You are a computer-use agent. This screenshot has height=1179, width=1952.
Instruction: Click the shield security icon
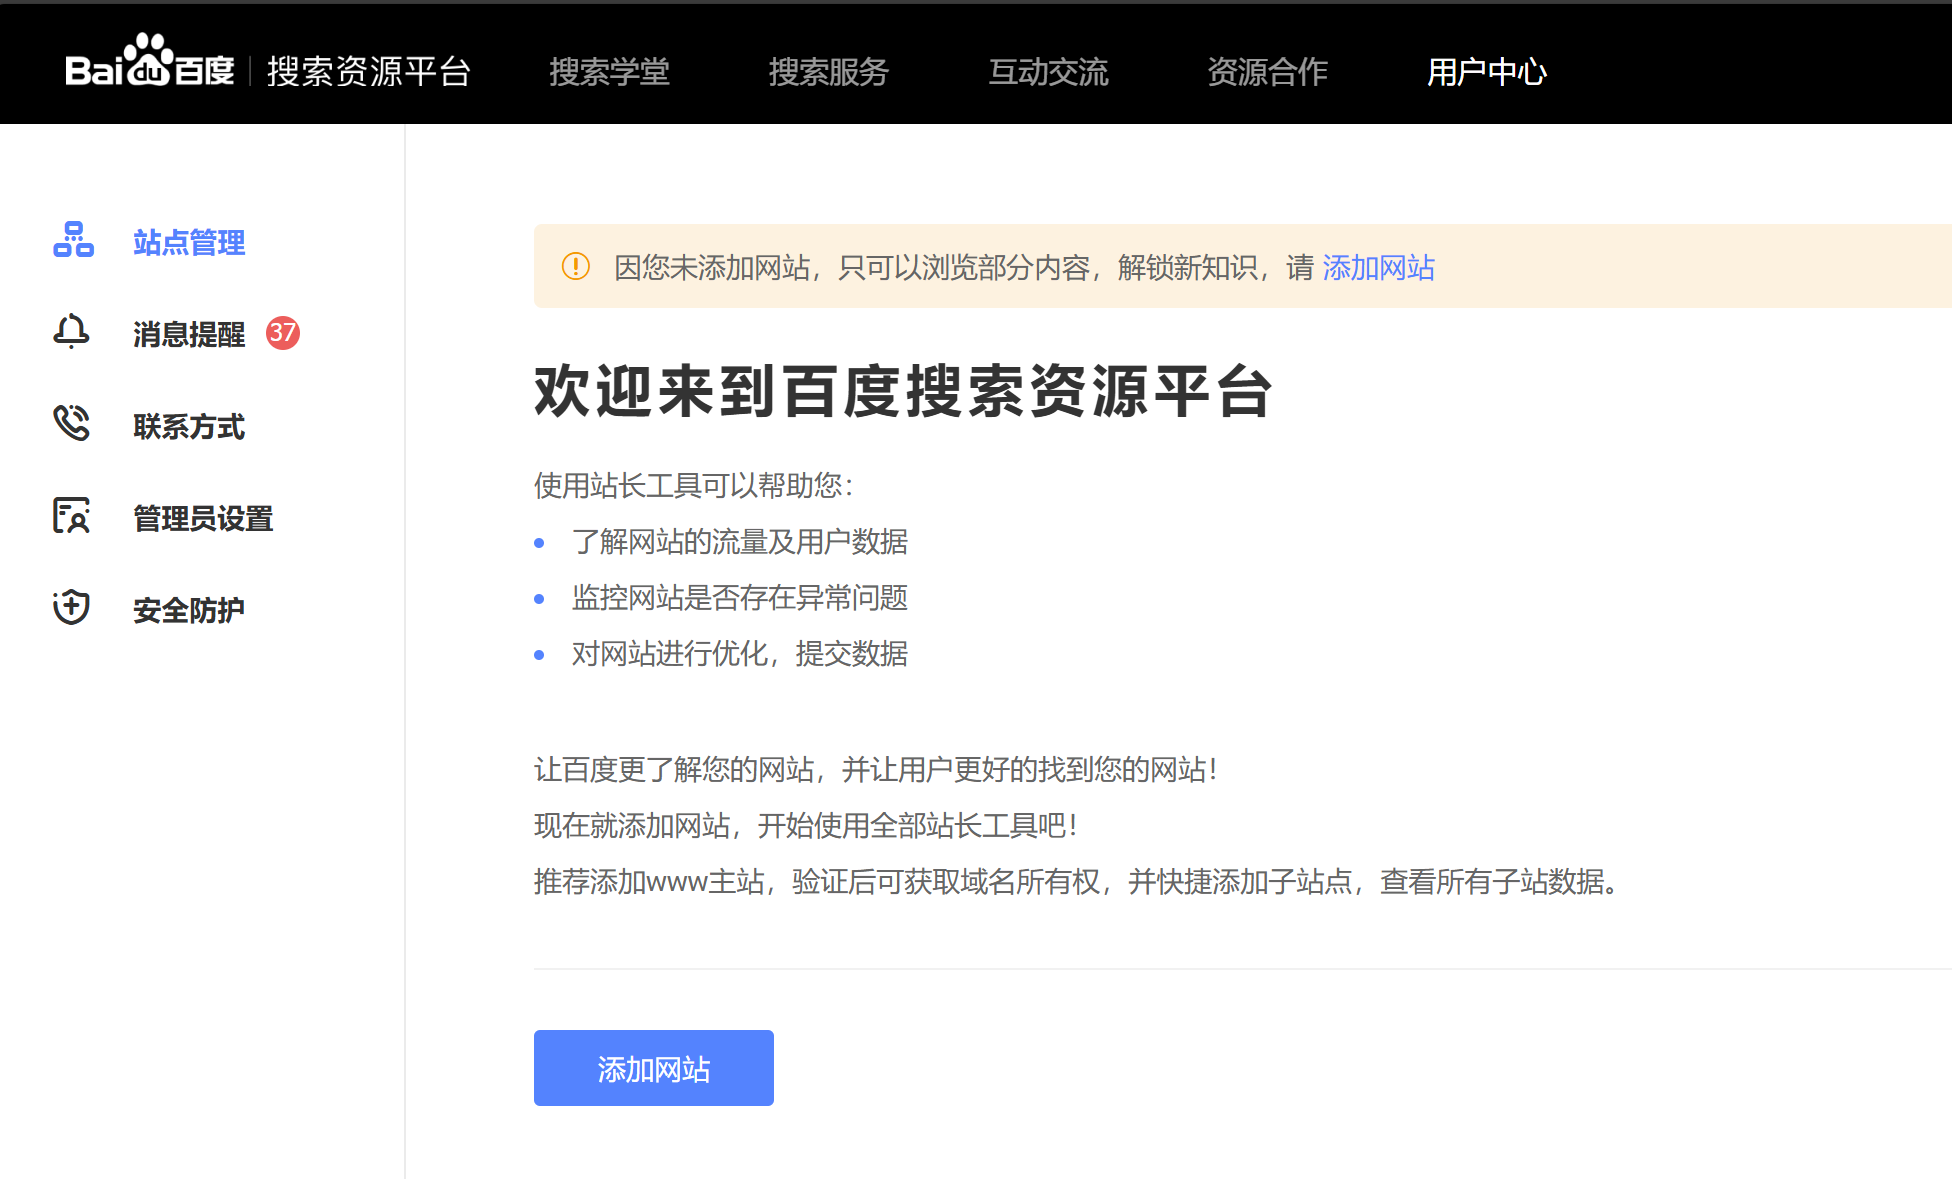(x=72, y=607)
